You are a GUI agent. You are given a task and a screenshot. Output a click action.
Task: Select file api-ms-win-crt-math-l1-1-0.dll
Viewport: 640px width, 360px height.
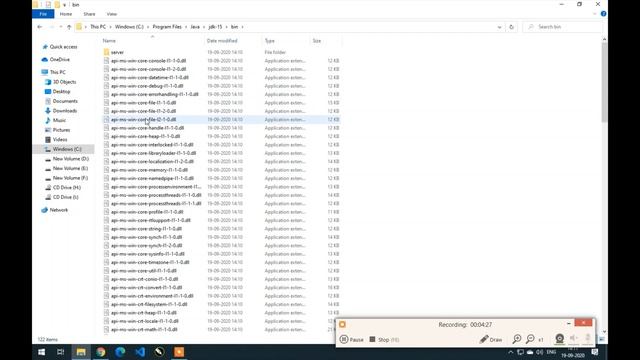[144, 330]
